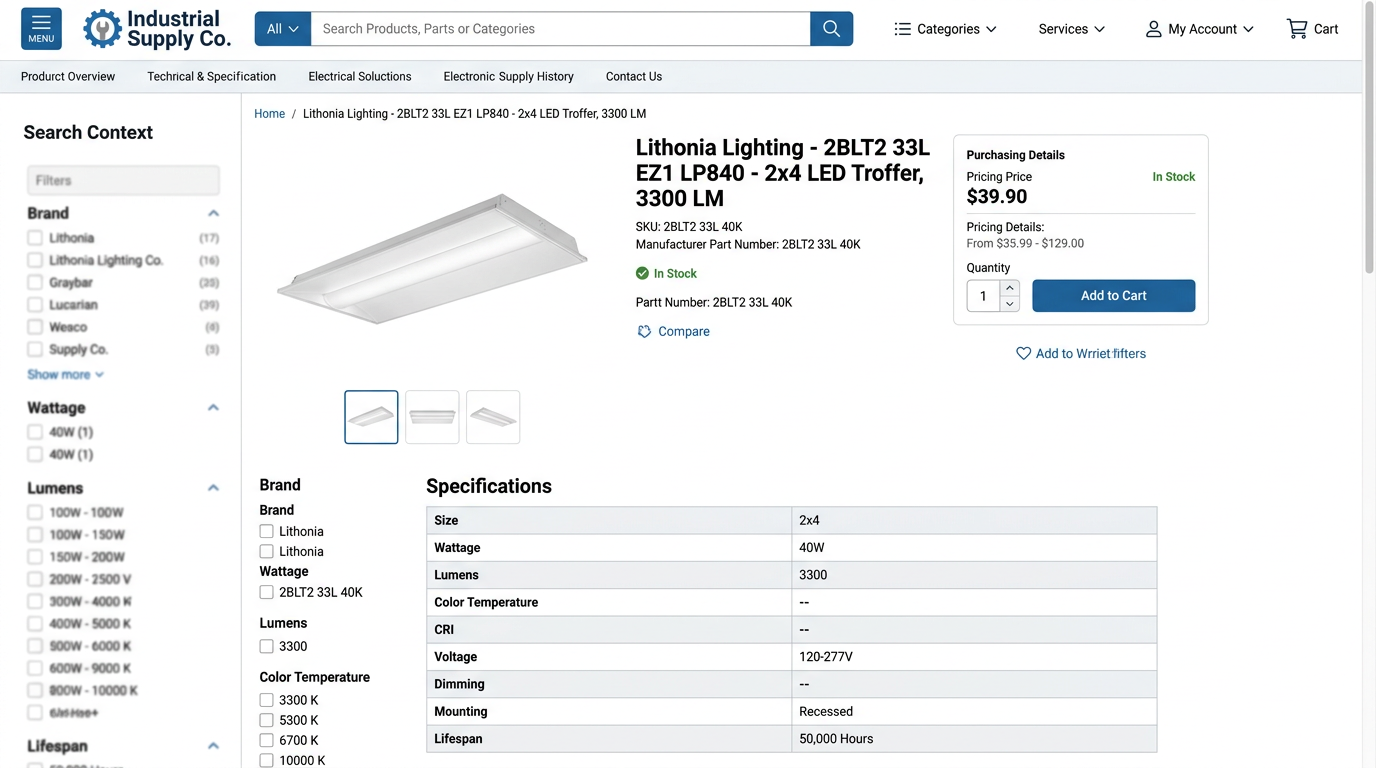Go to Home breadcrumb link
Viewport: 1376px width, 768px height.
coord(270,114)
